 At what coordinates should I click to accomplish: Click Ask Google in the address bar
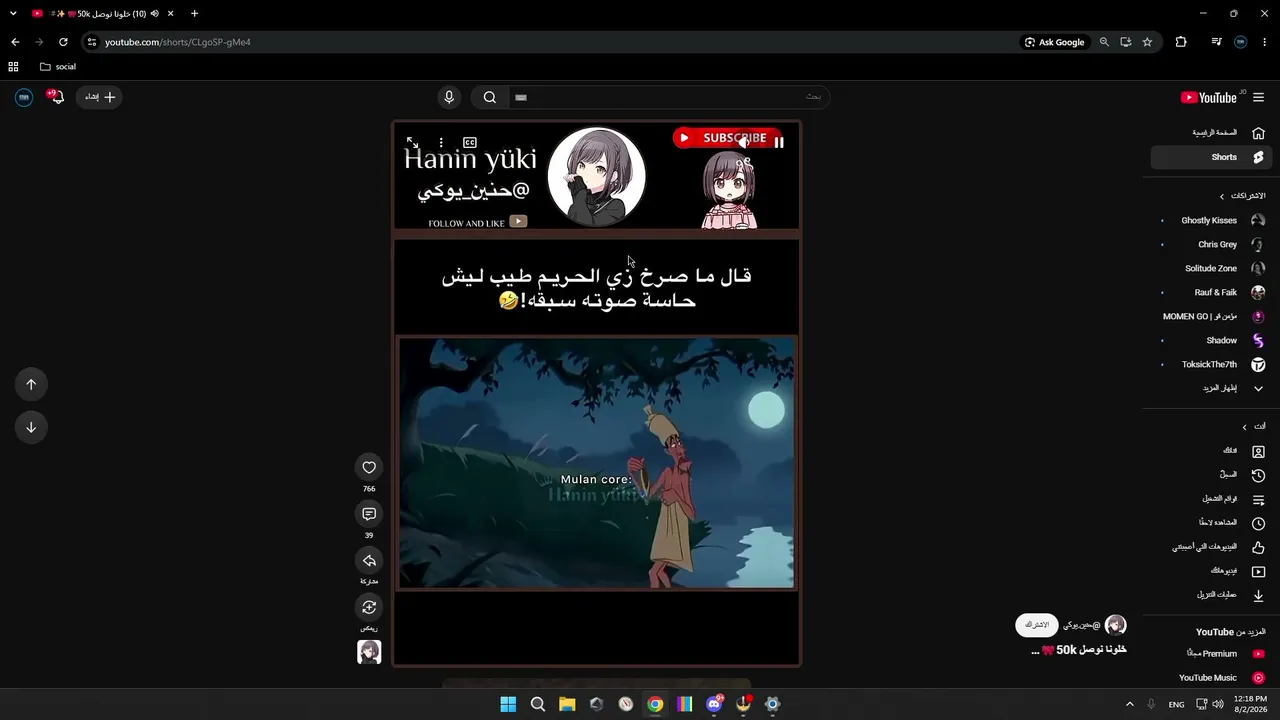[x=1054, y=42]
